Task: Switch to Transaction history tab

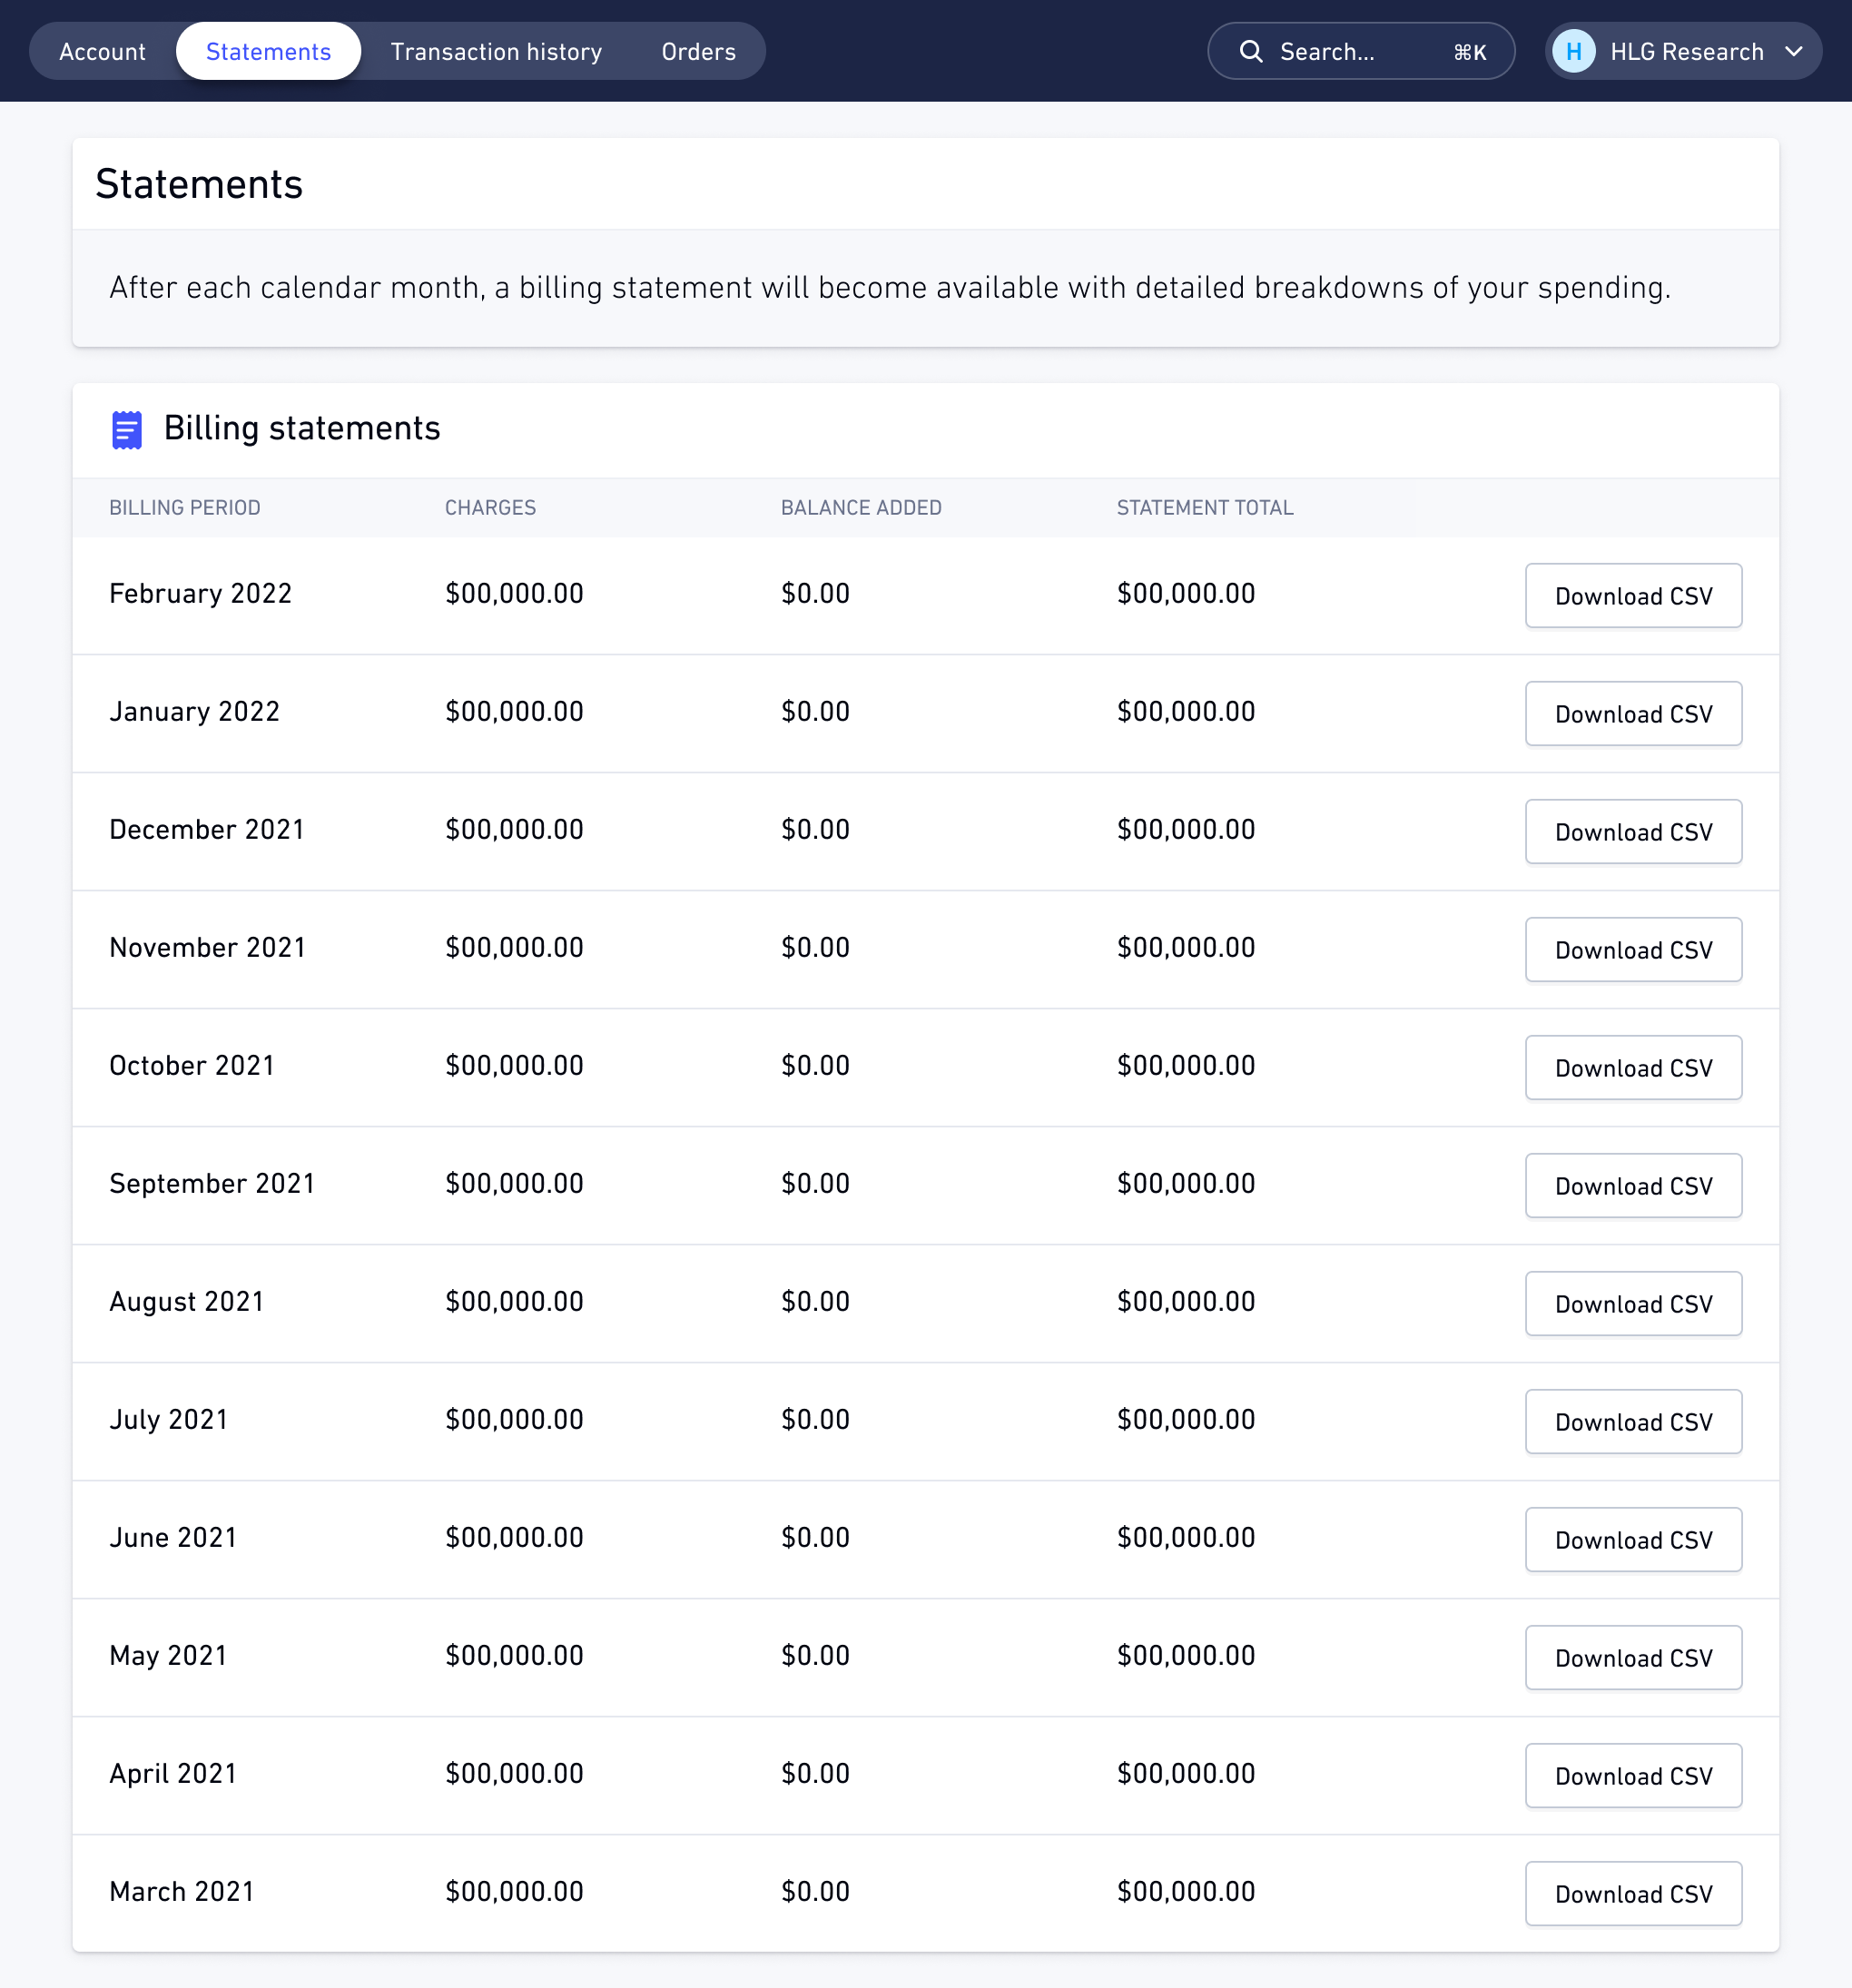Action: [496, 51]
